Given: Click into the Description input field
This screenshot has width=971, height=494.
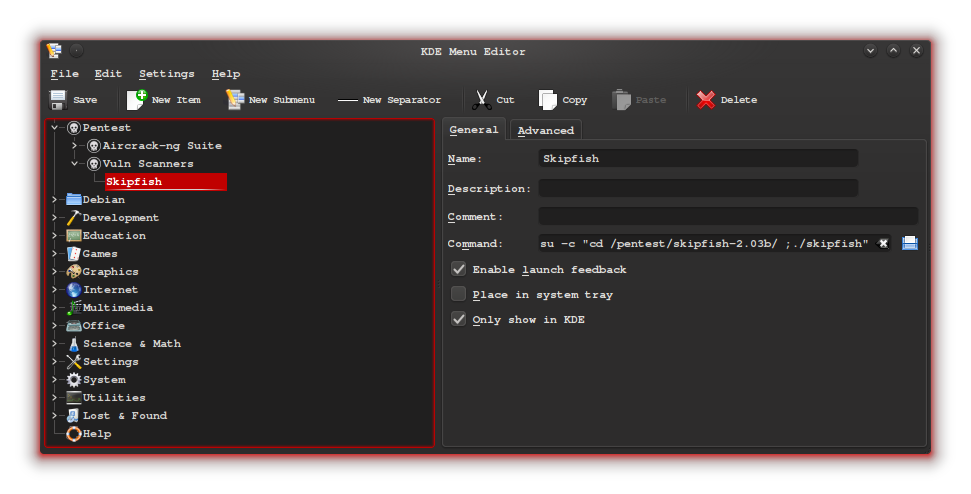Looking at the screenshot, I should 697,188.
